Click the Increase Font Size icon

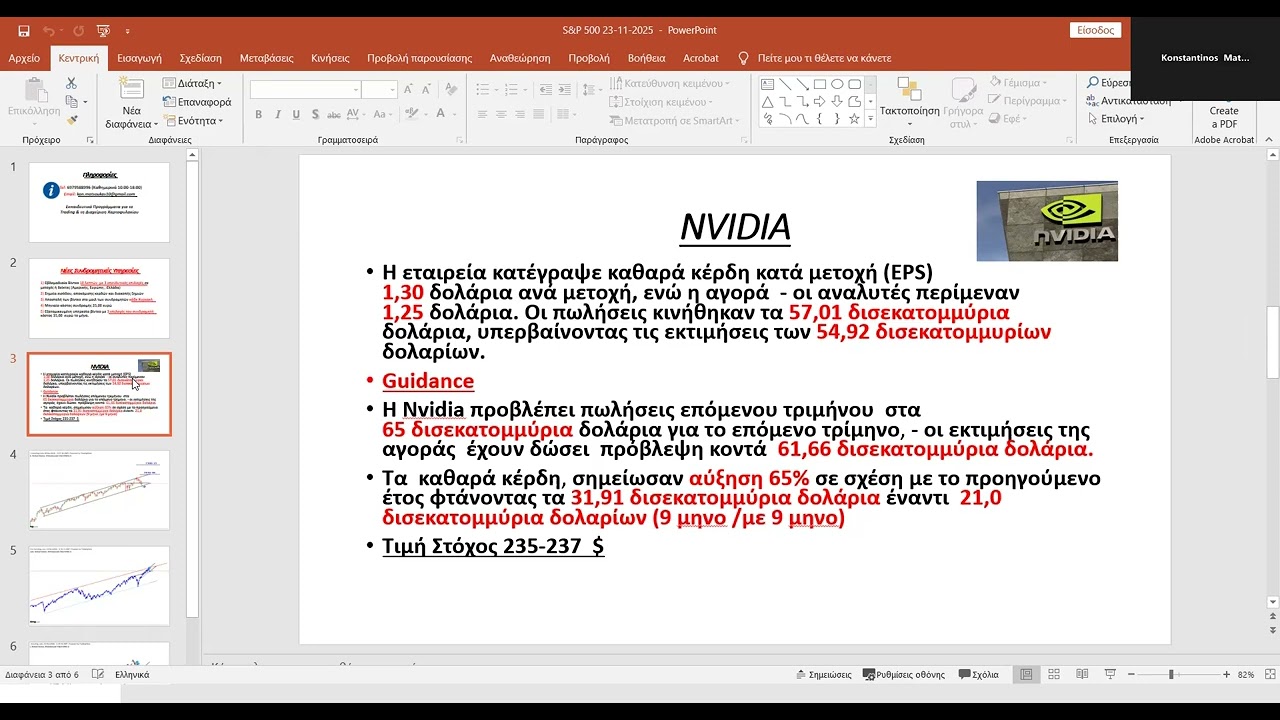(x=411, y=90)
